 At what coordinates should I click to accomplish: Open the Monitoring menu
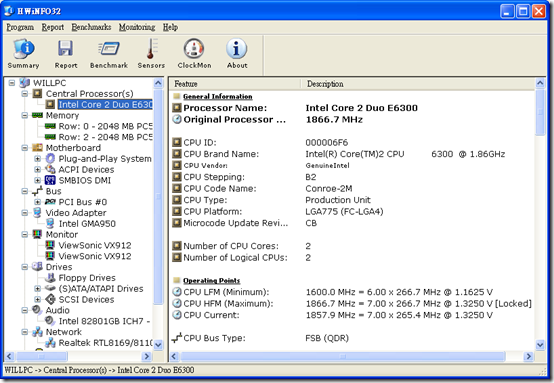coord(137,27)
